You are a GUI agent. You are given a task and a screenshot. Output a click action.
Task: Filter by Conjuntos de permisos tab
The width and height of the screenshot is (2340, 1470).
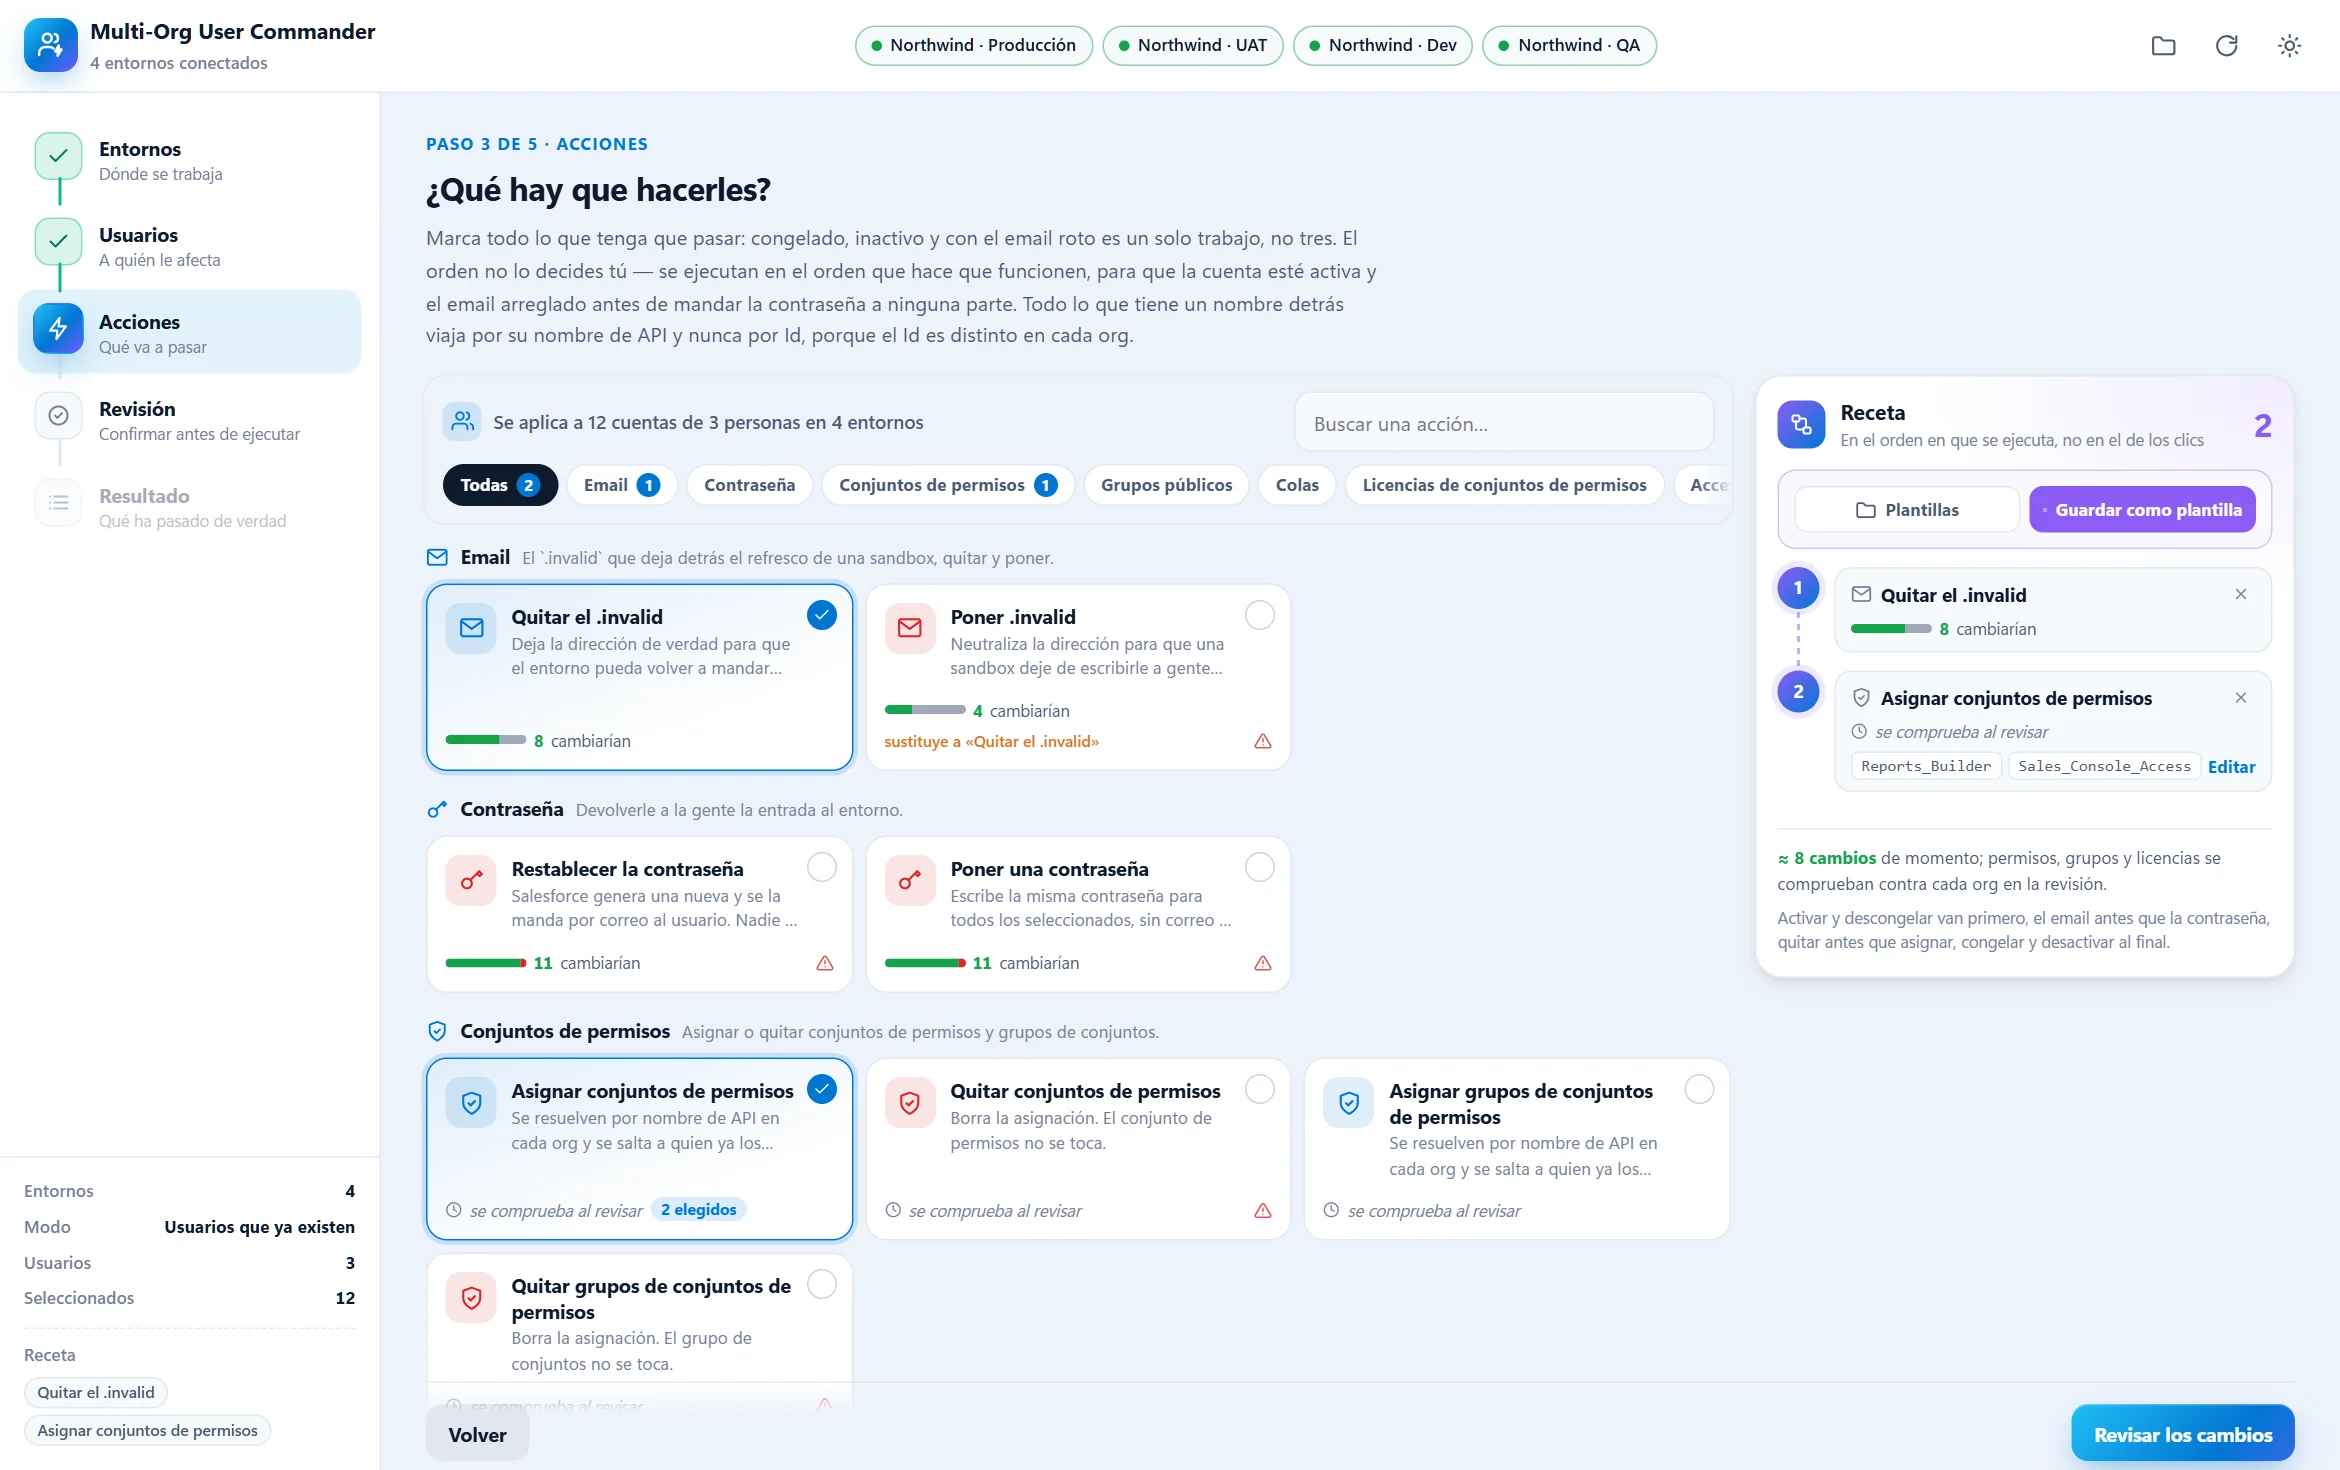(948, 485)
